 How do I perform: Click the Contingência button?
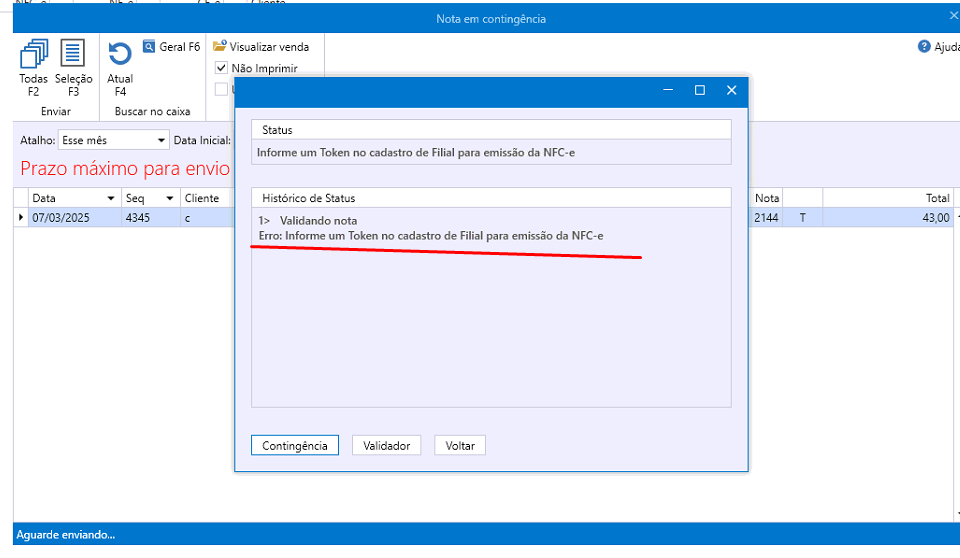pyautogui.click(x=295, y=446)
